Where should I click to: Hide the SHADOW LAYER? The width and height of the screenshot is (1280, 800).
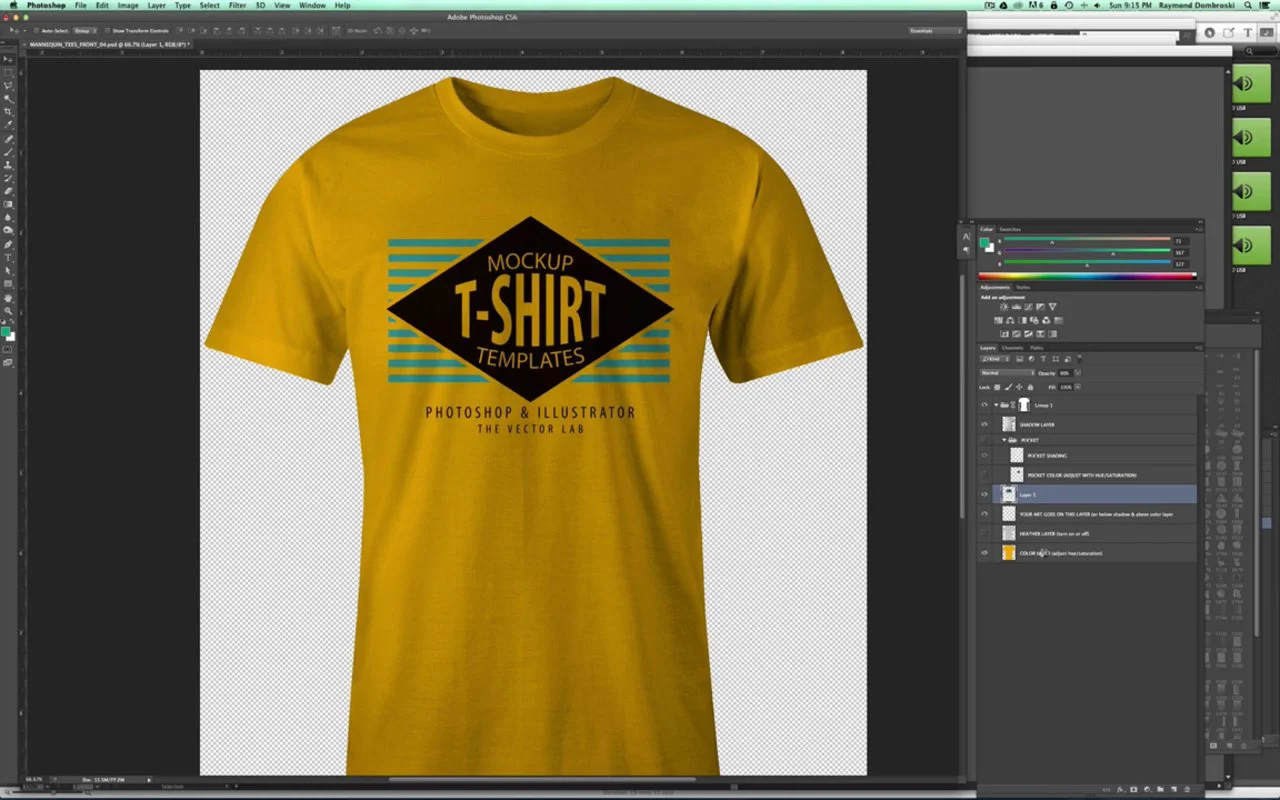tap(984, 424)
